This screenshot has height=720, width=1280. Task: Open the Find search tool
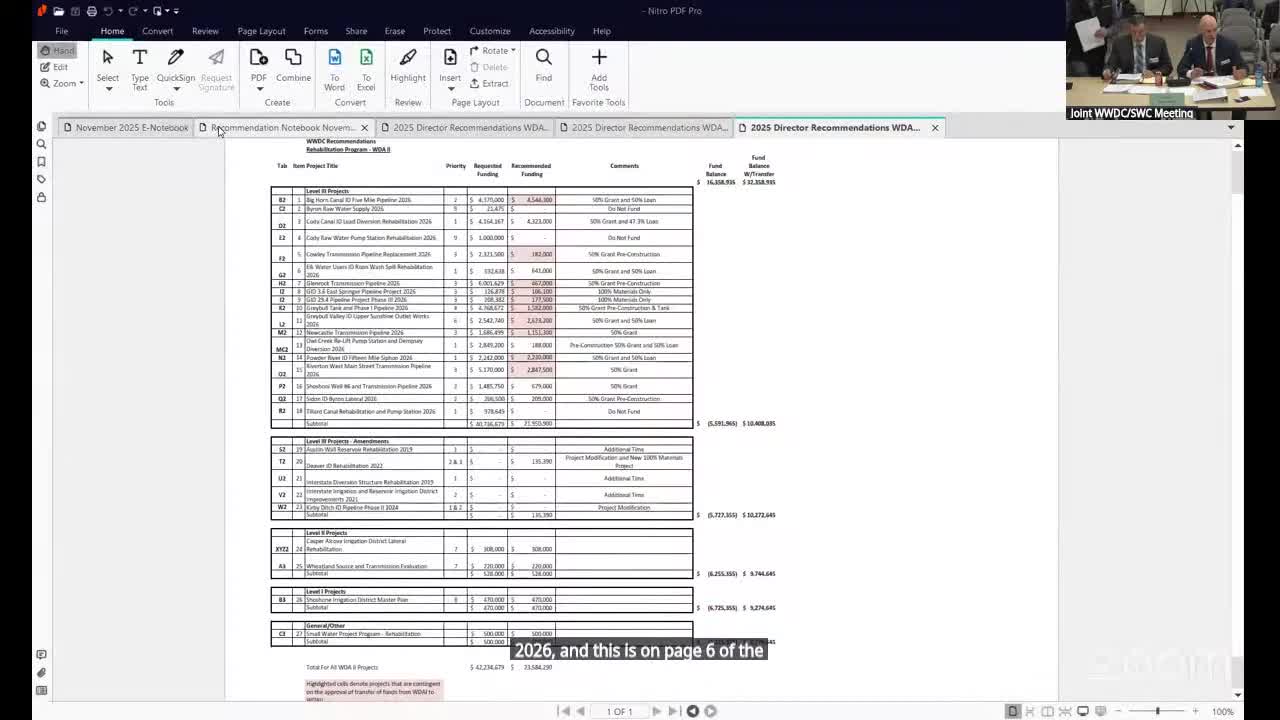pyautogui.click(x=543, y=66)
